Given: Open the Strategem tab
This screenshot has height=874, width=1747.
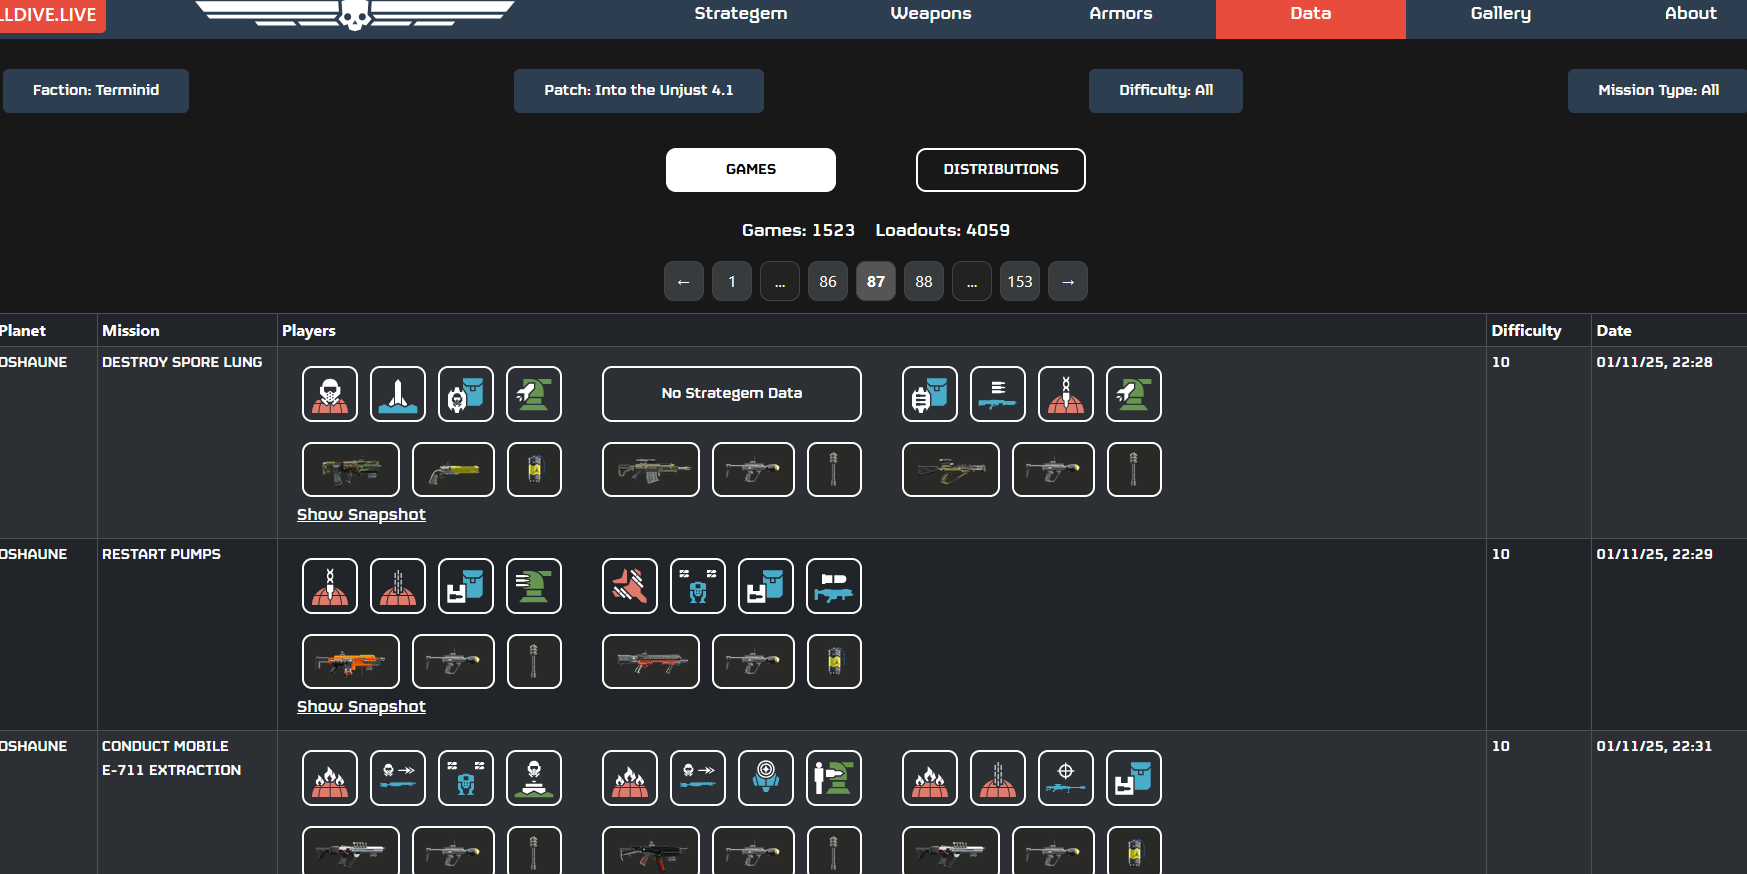Looking at the screenshot, I should click(x=741, y=14).
